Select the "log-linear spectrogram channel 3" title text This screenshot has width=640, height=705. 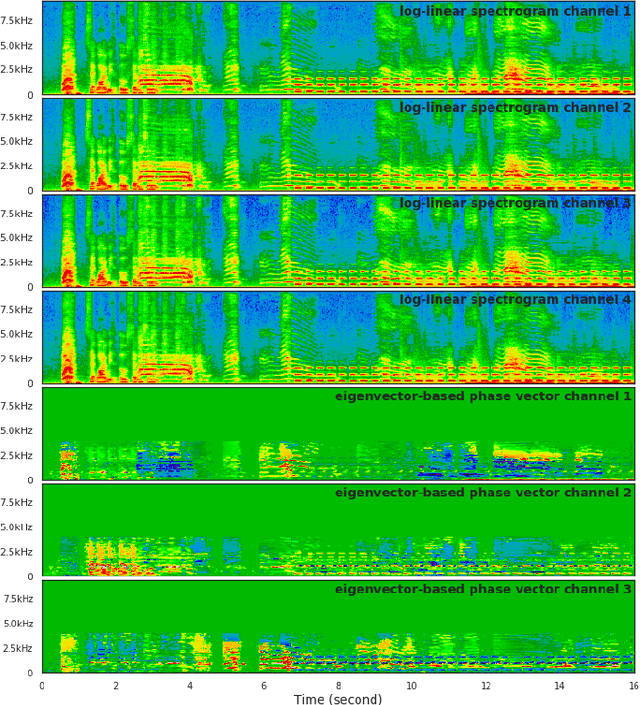tap(515, 204)
